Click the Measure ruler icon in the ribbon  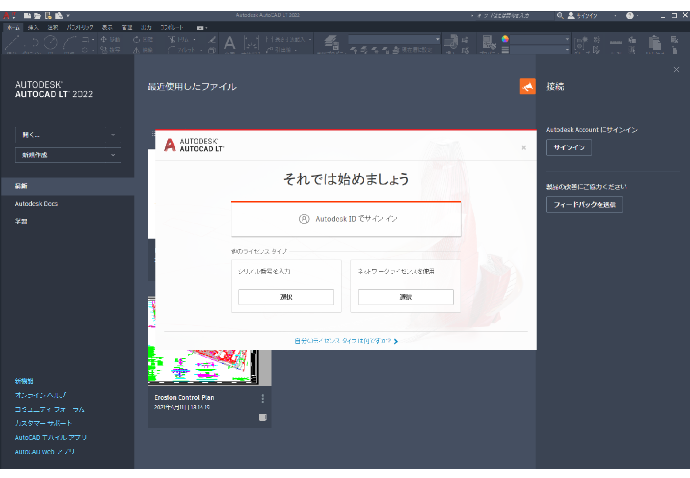pos(616,43)
